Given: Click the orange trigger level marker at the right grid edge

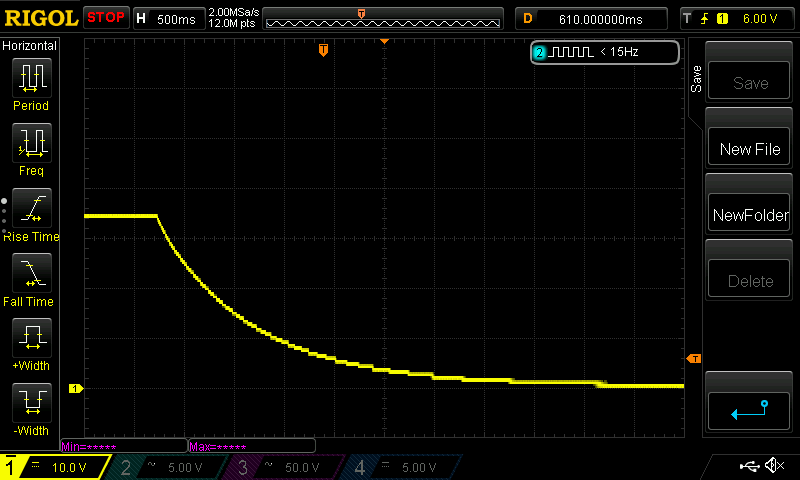Looking at the screenshot, I should [x=694, y=359].
